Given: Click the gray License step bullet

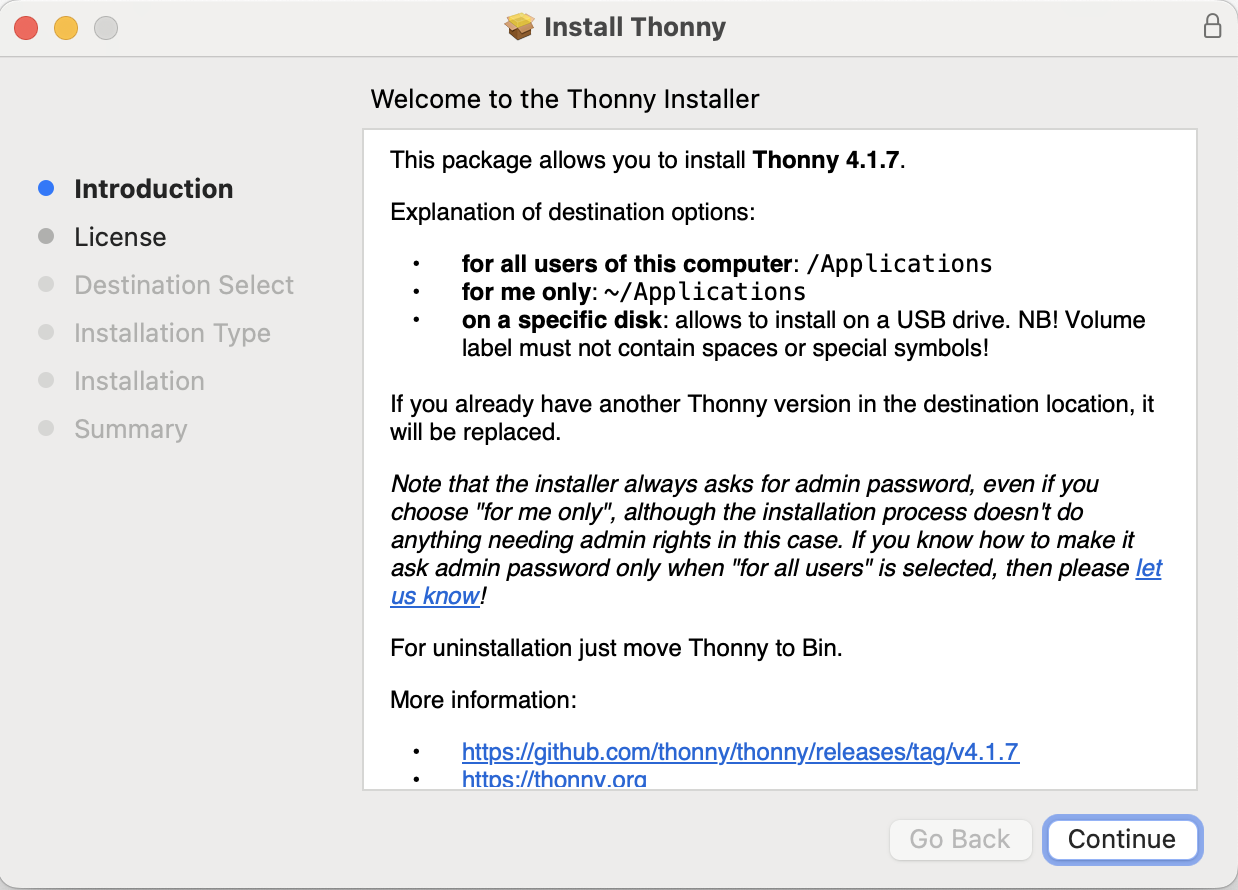Looking at the screenshot, I should pyautogui.click(x=45, y=236).
